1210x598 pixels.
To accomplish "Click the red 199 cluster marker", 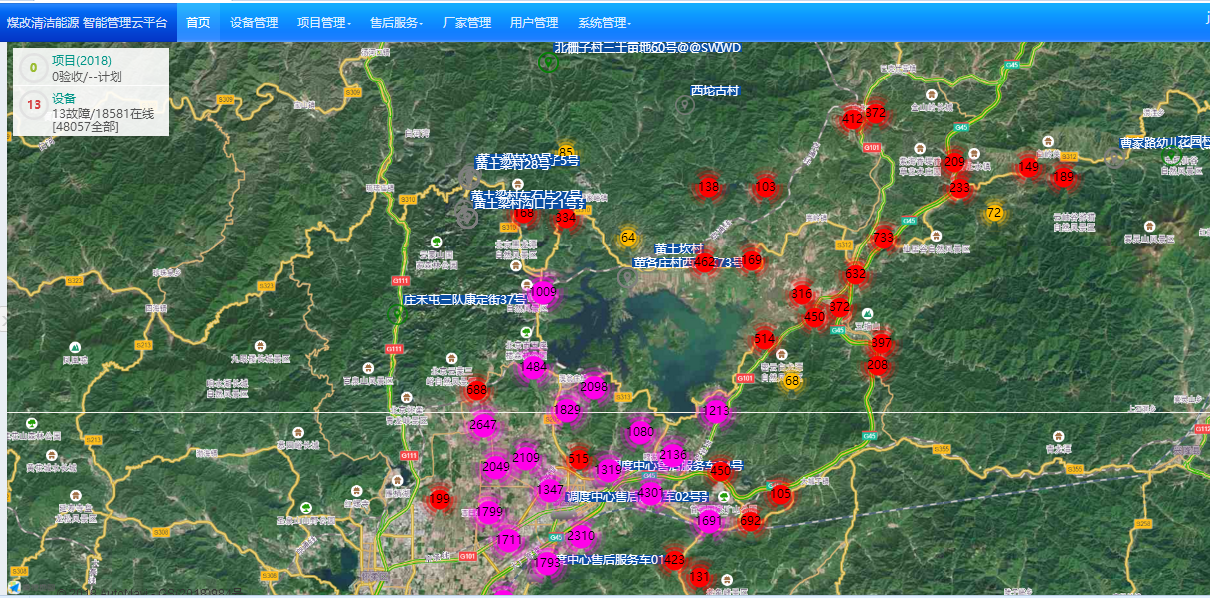I will coord(439,498).
